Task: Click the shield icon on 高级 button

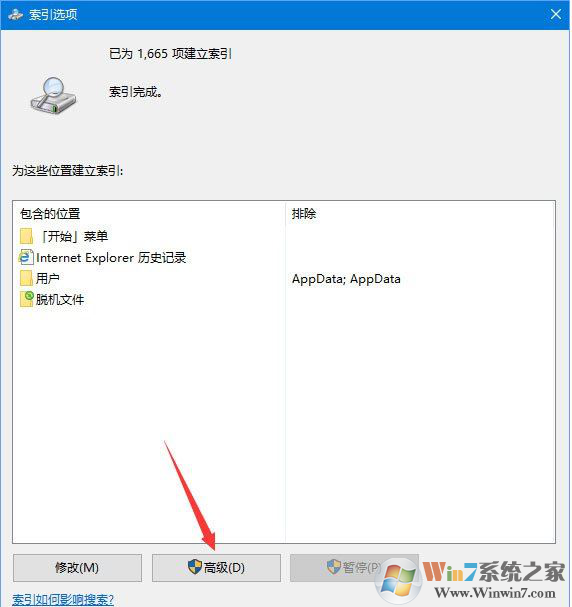Action: coord(195,567)
